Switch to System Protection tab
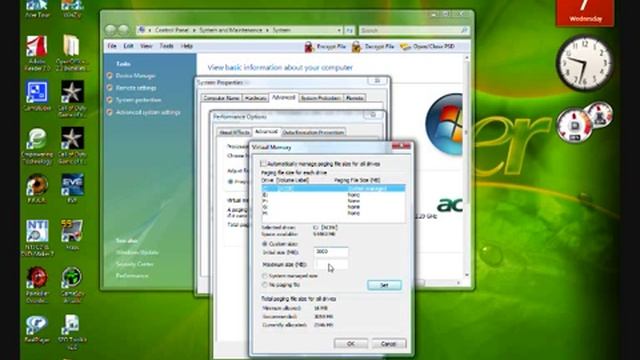 click(321, 98)
